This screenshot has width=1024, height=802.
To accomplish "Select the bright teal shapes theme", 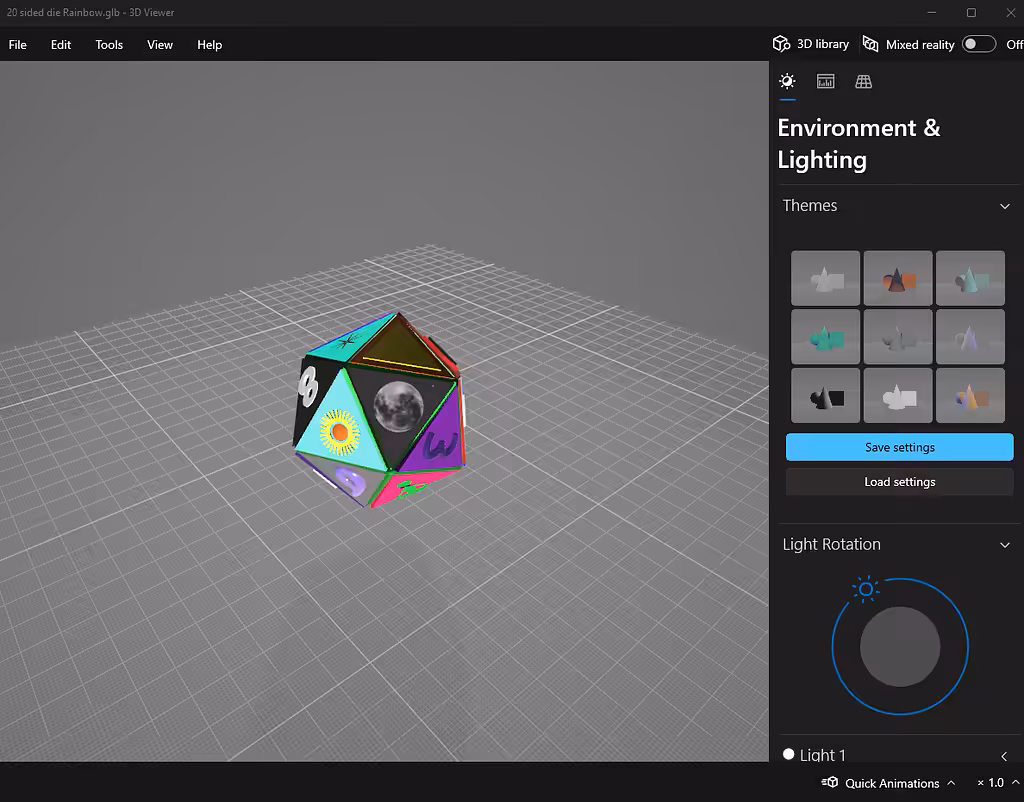I will pos(825,337).
